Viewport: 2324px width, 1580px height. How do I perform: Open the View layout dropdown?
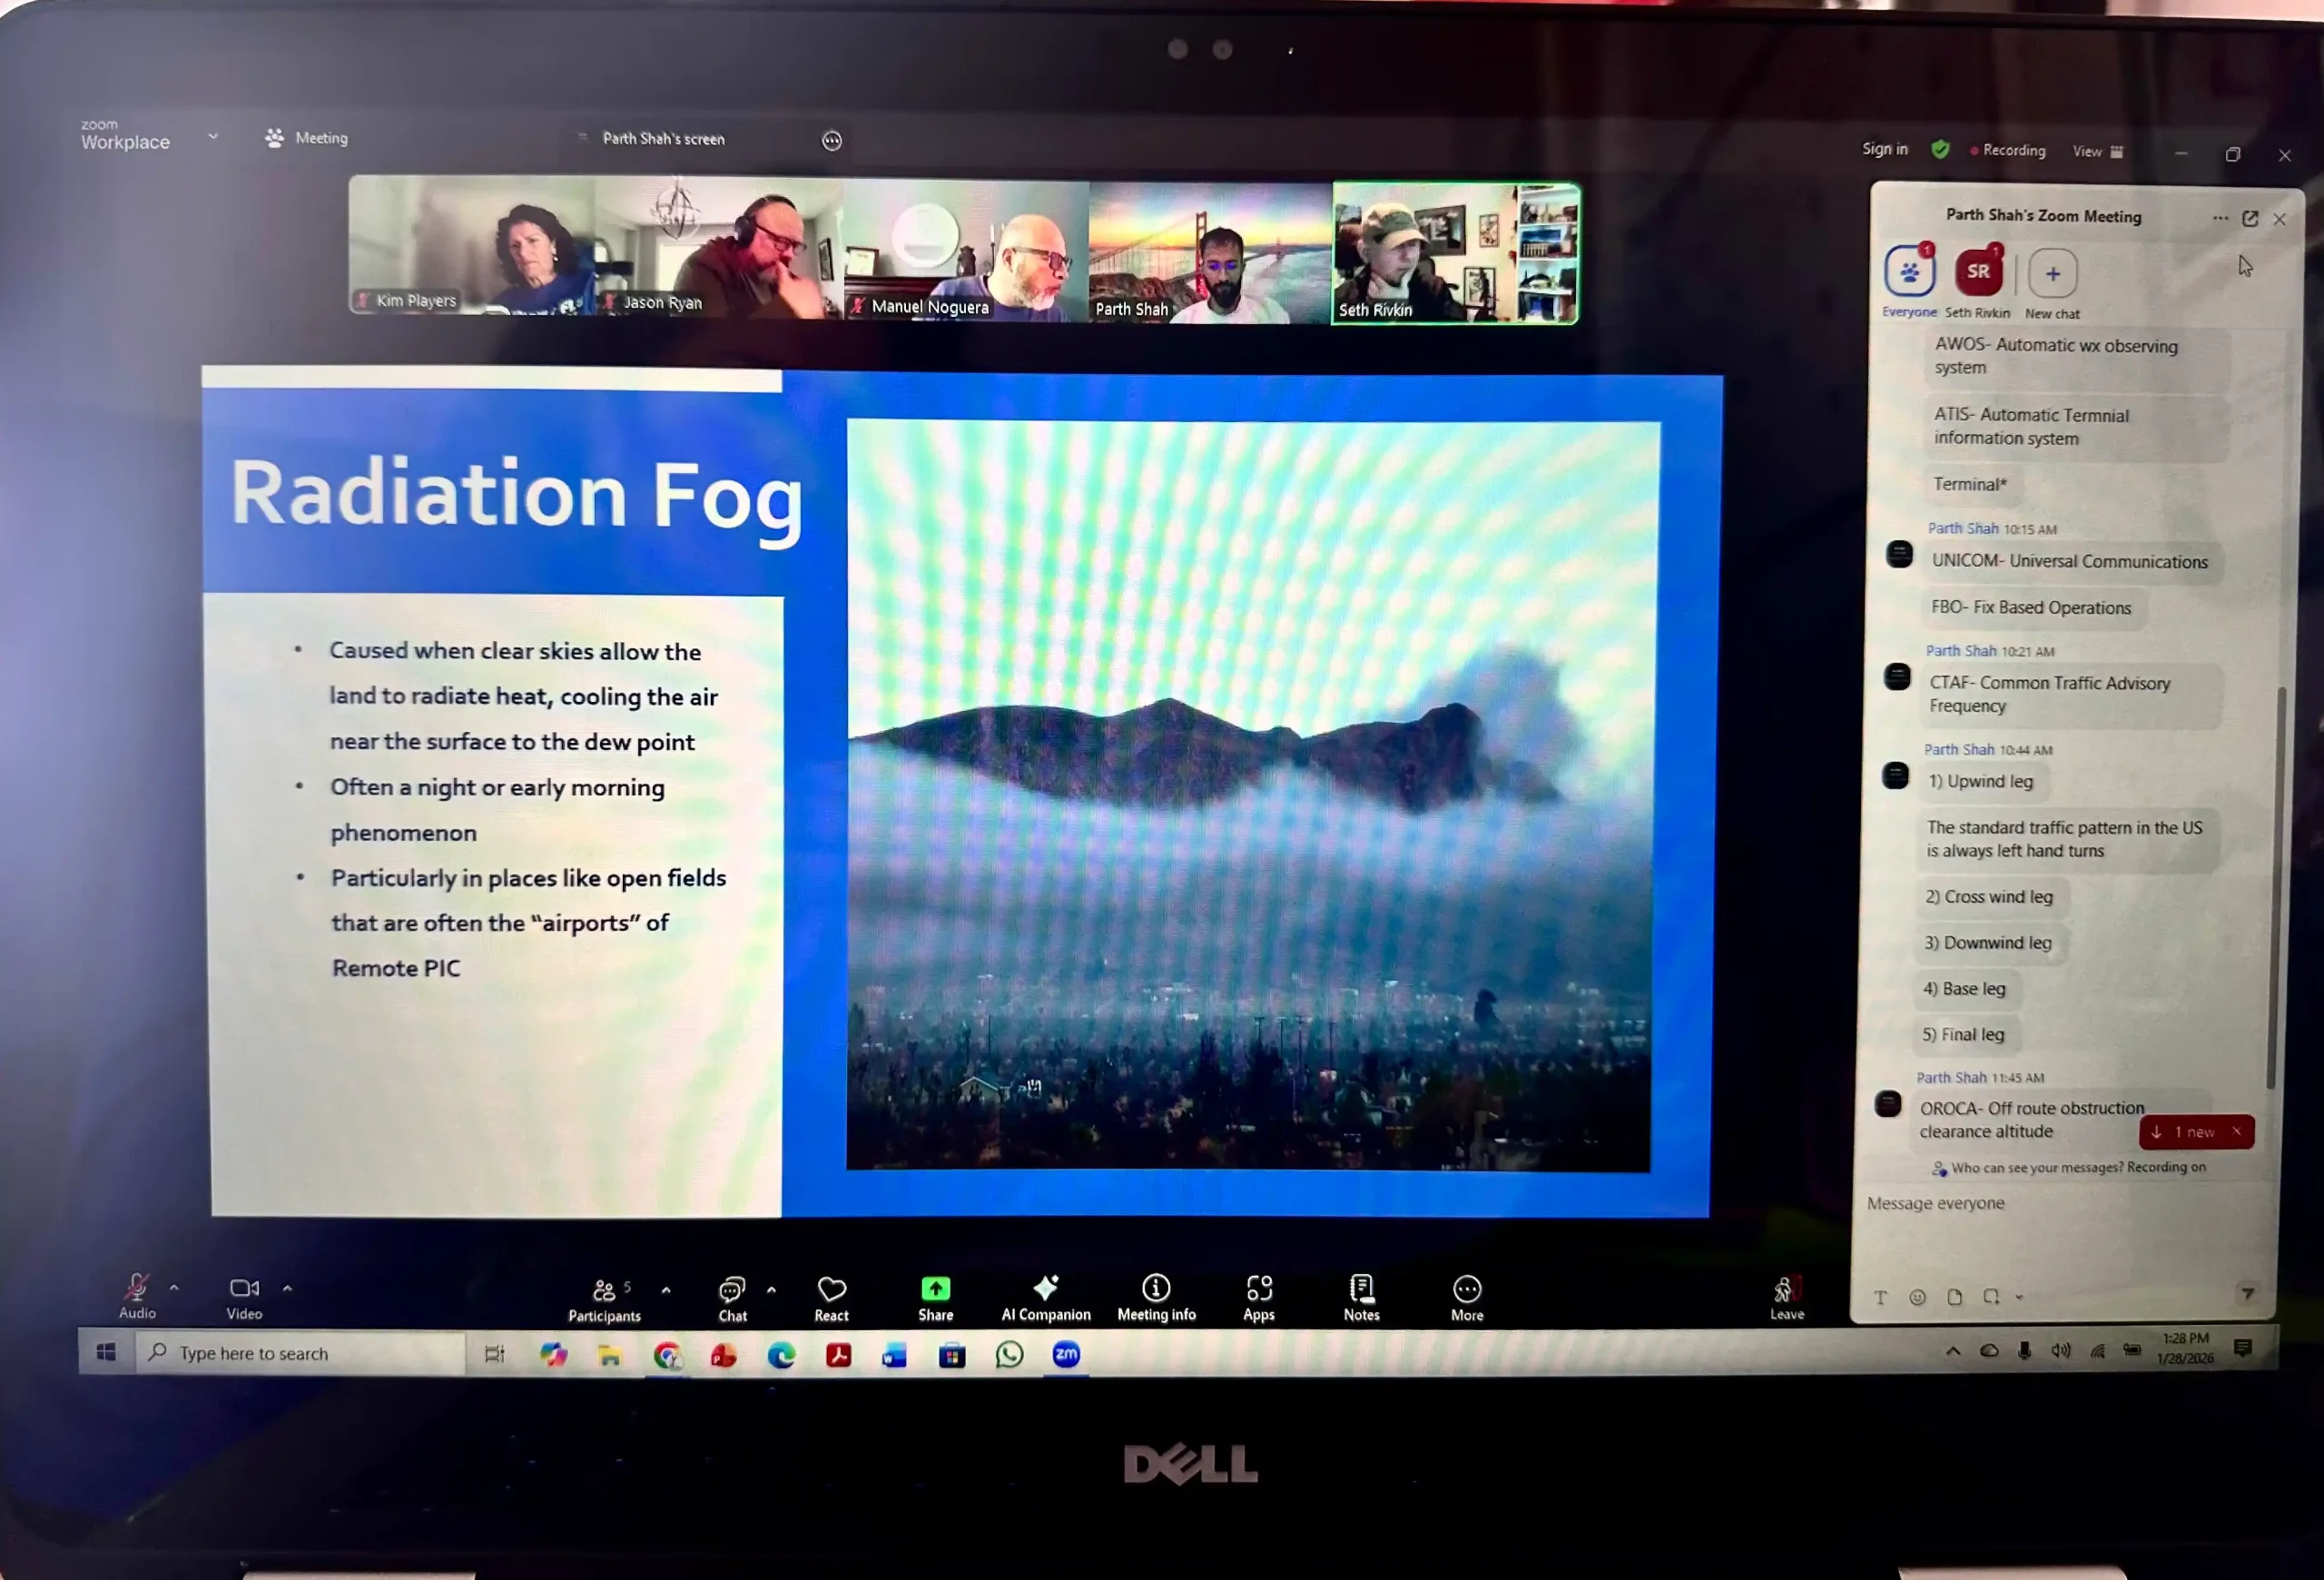(x=2097, y=151)
